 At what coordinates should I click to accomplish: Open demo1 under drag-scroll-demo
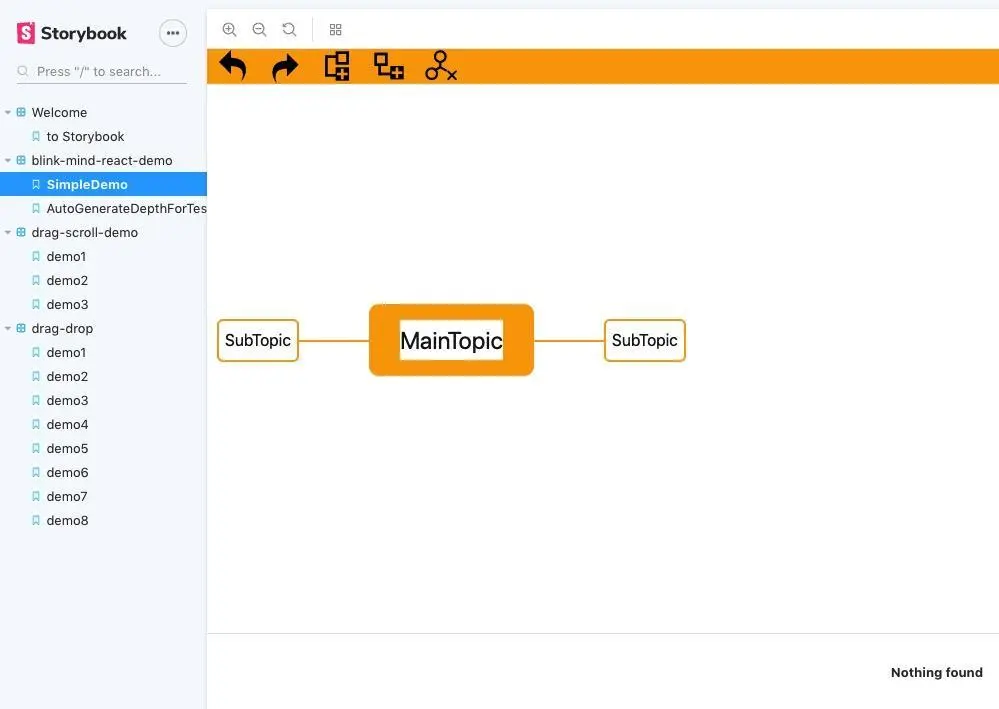[66, 257]
